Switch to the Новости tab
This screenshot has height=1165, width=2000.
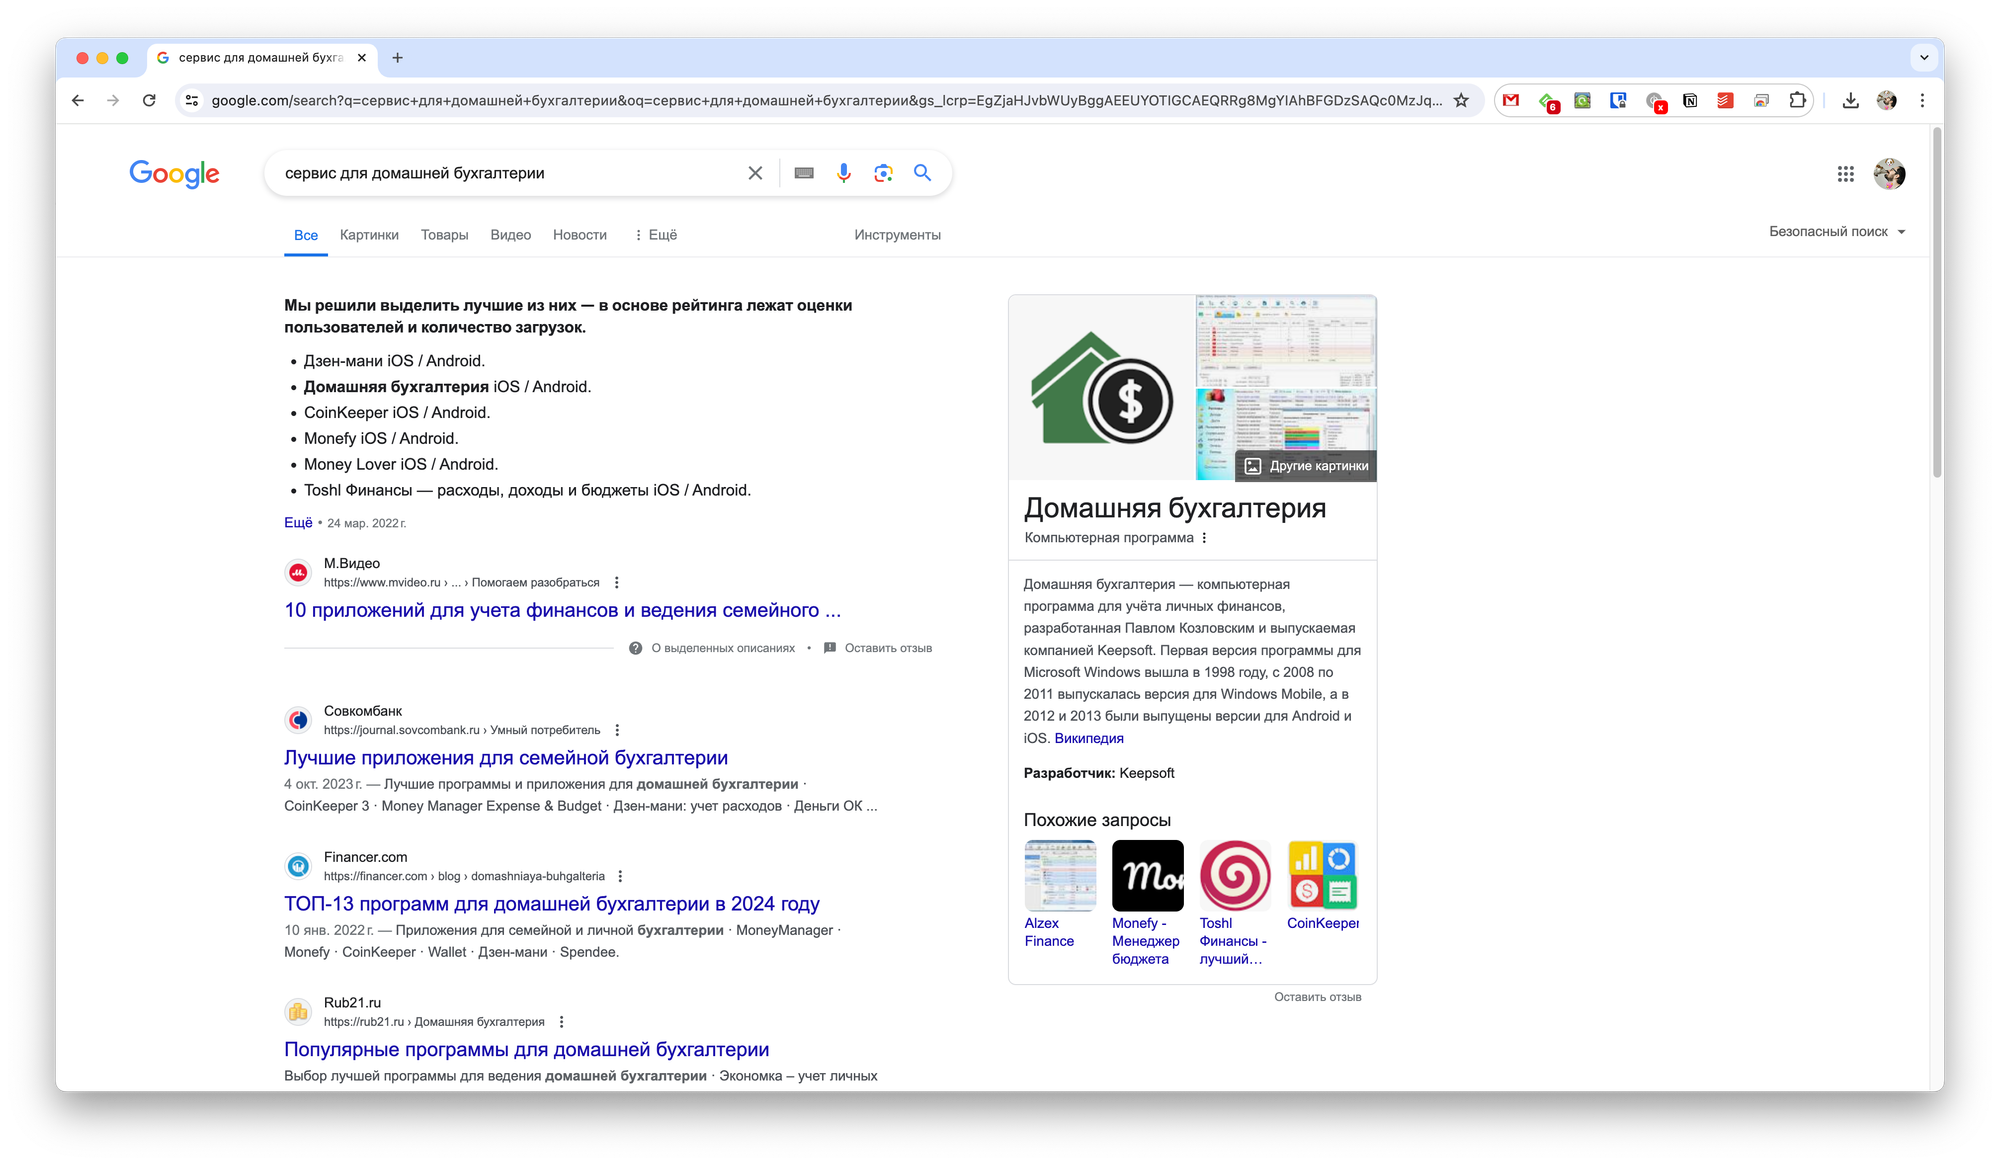580,235
